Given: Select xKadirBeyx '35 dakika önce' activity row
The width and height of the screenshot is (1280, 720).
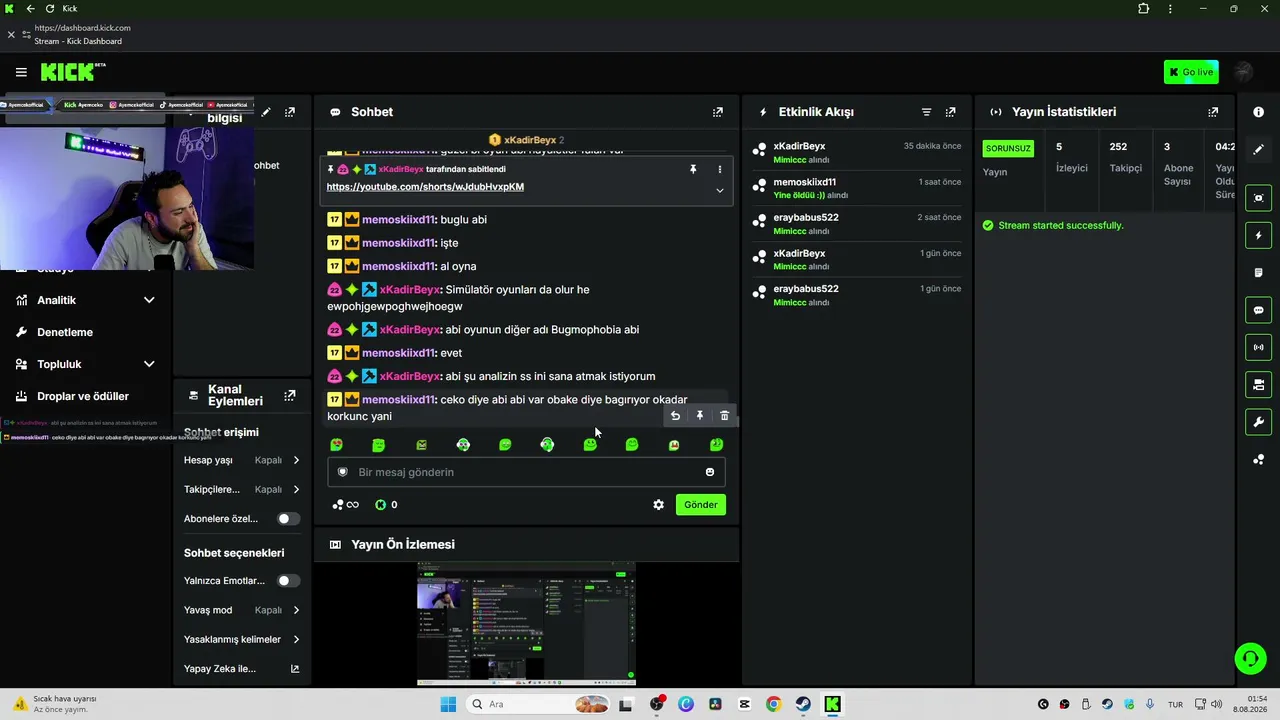Looking at the screenshot, I should (856, 152).
